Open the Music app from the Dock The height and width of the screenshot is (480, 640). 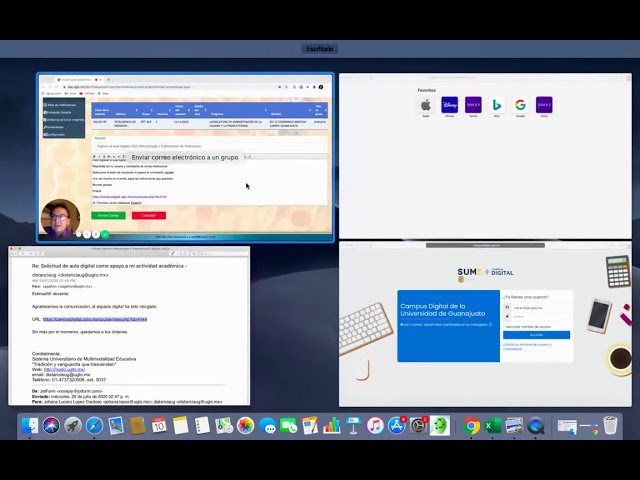375,426
